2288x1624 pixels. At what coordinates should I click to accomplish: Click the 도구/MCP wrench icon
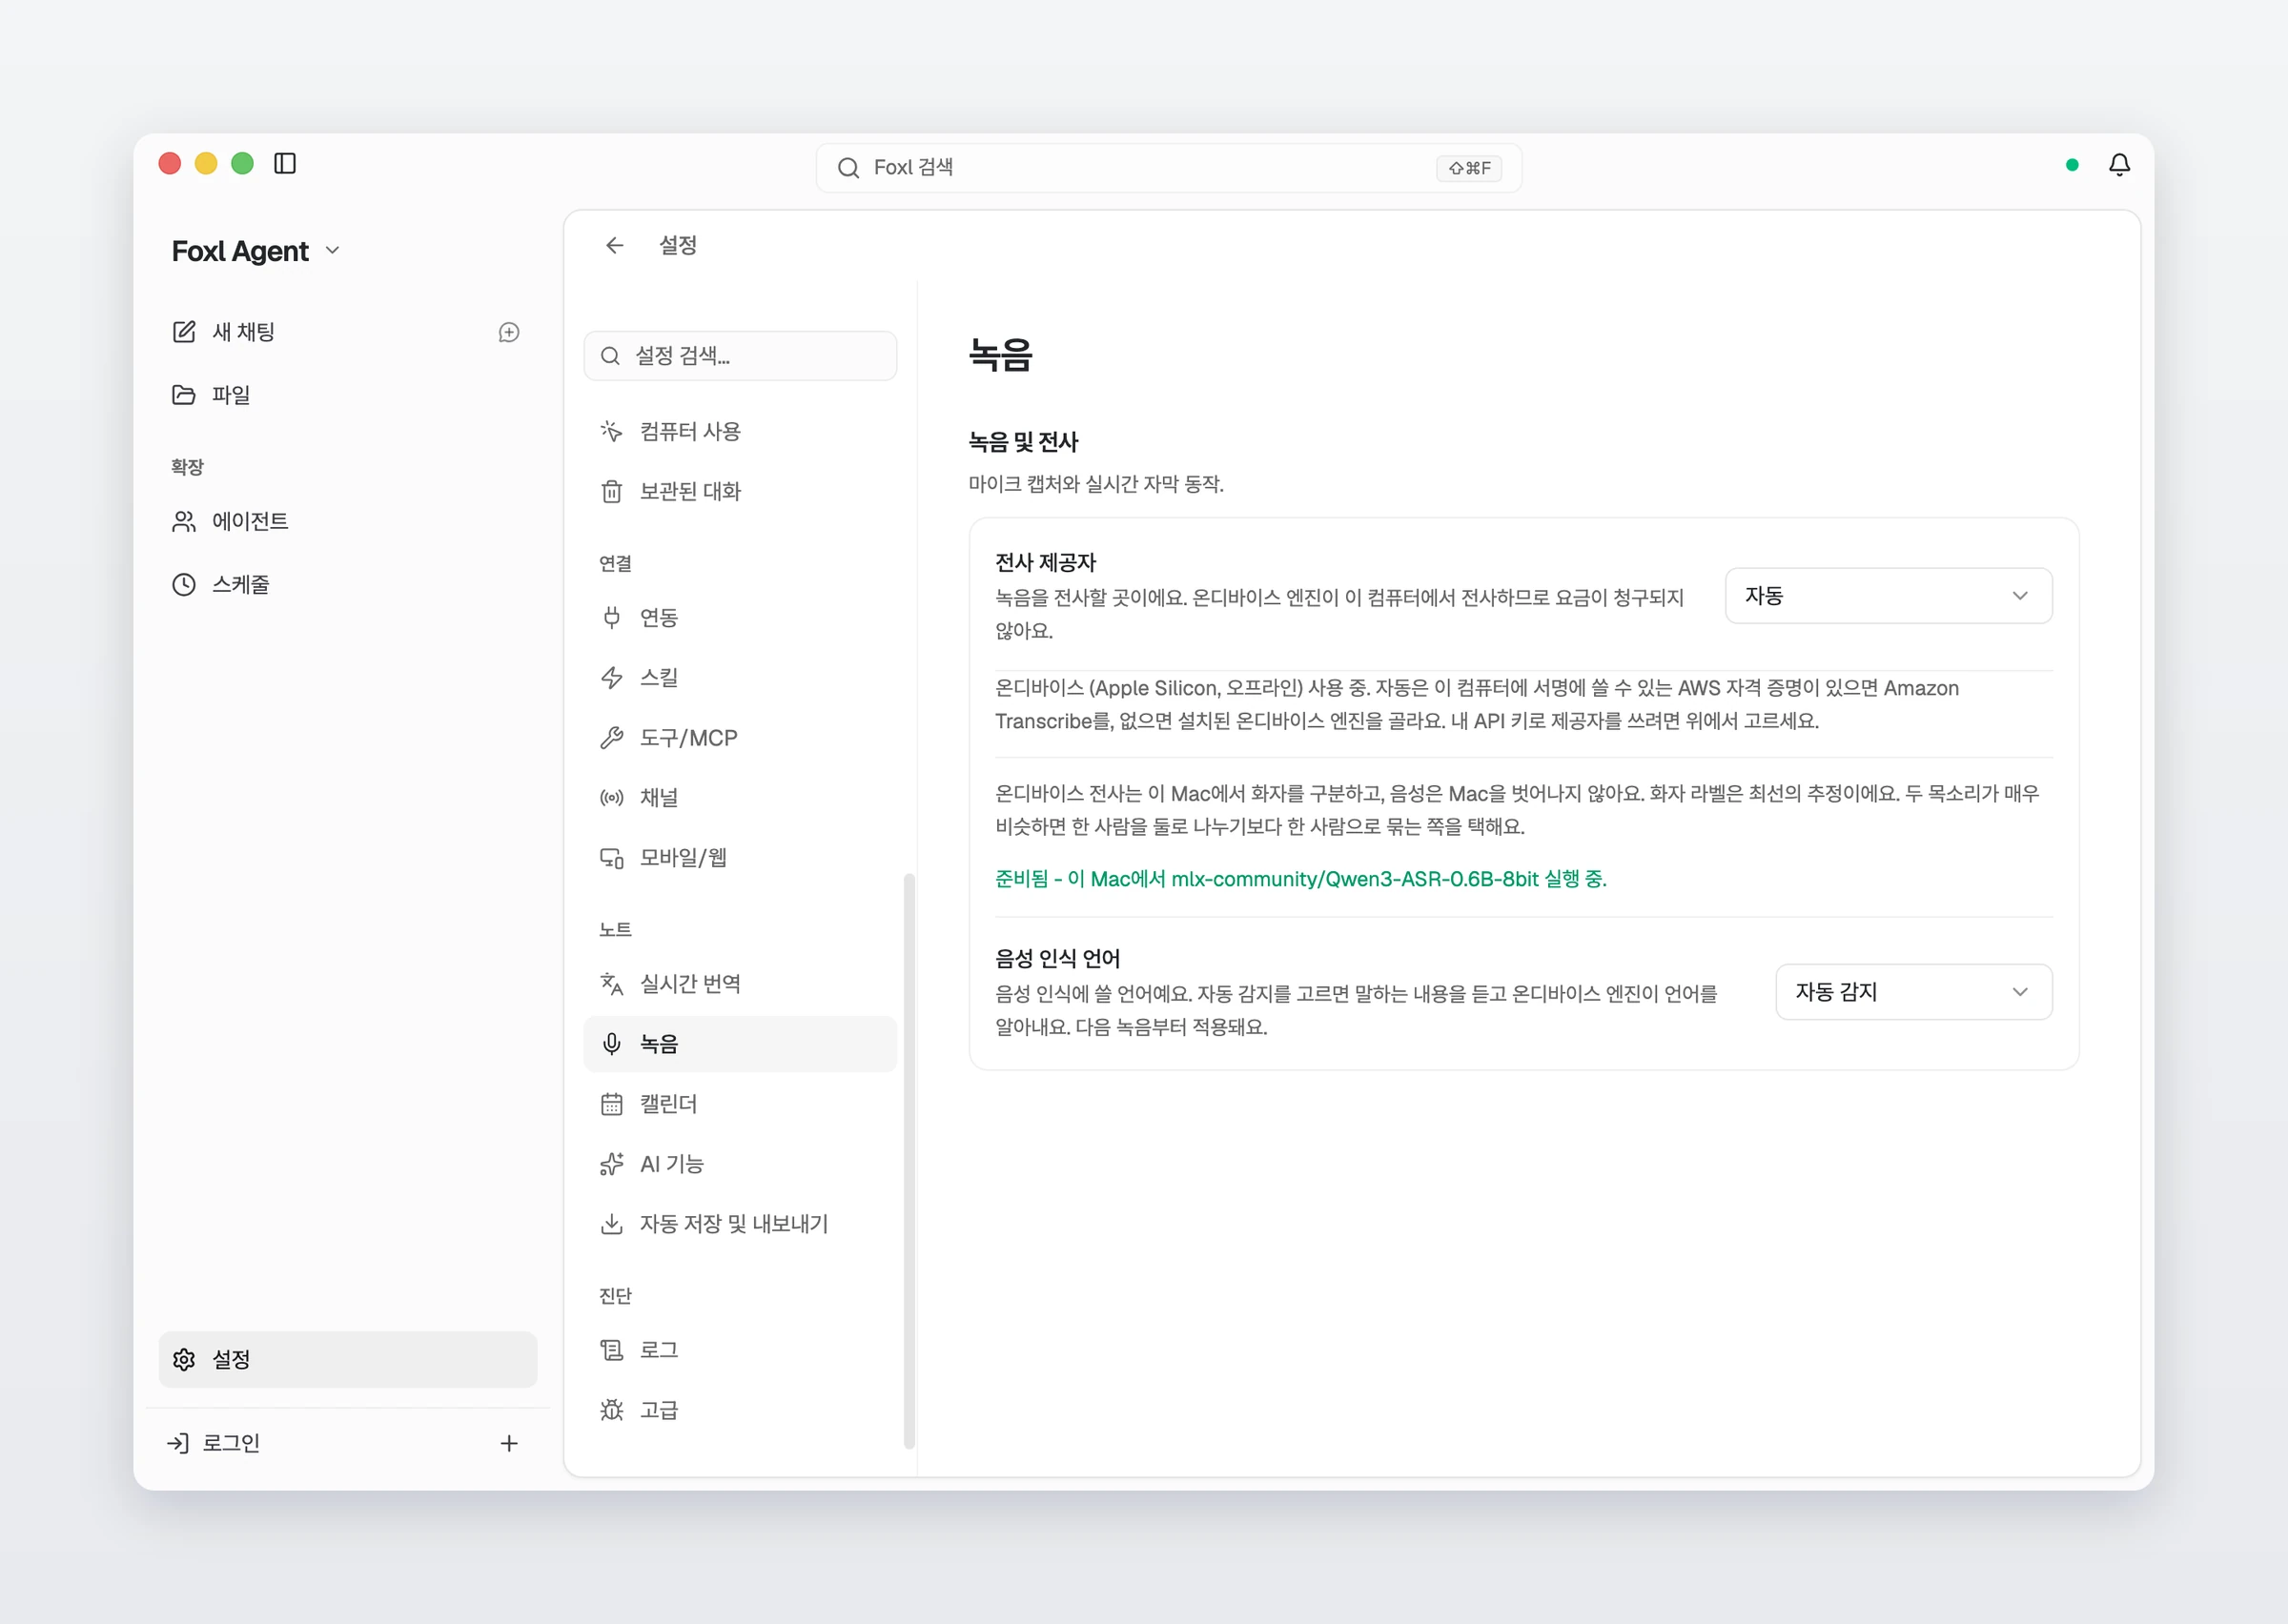(612, 738)
